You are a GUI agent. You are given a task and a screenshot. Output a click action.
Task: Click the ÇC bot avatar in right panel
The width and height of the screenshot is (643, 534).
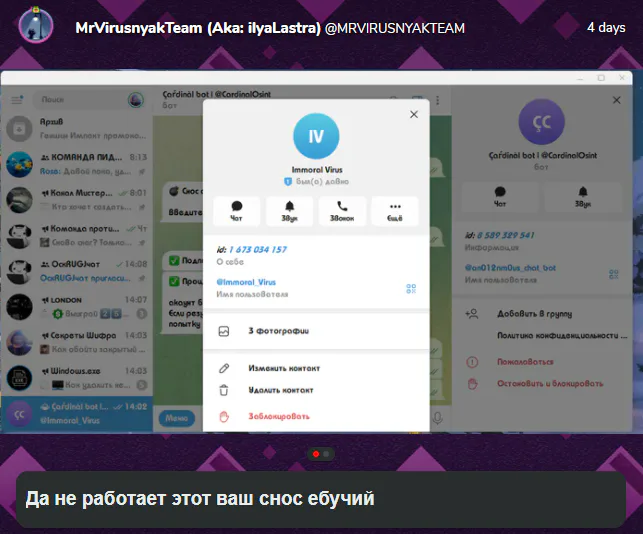(542, 122)
